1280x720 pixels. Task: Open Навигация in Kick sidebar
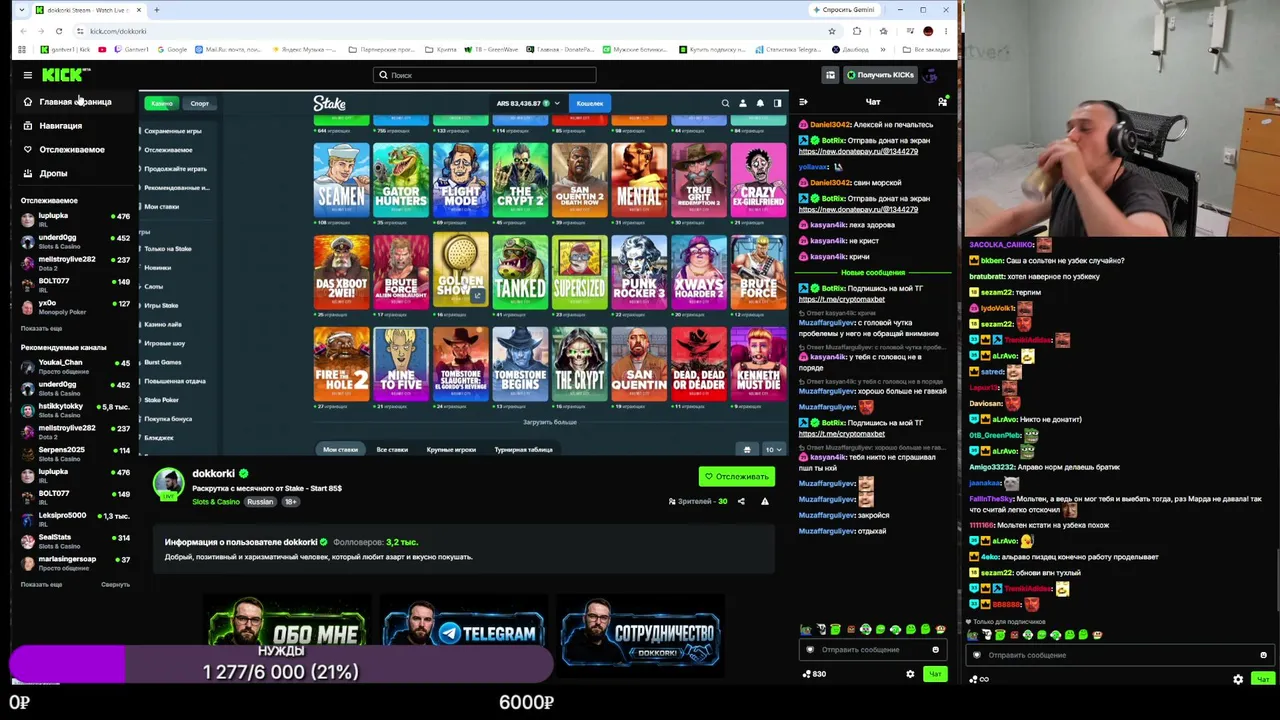(x=60, y=126)
